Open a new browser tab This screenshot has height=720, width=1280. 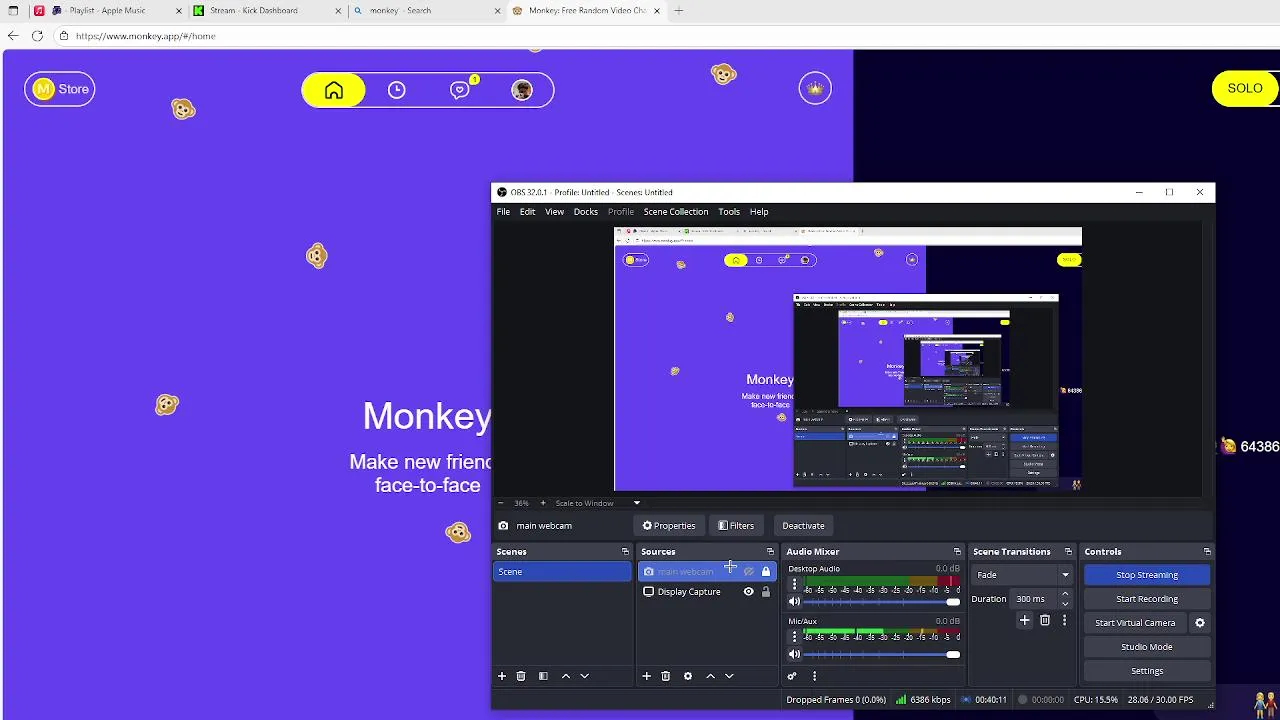coord(679,10)
